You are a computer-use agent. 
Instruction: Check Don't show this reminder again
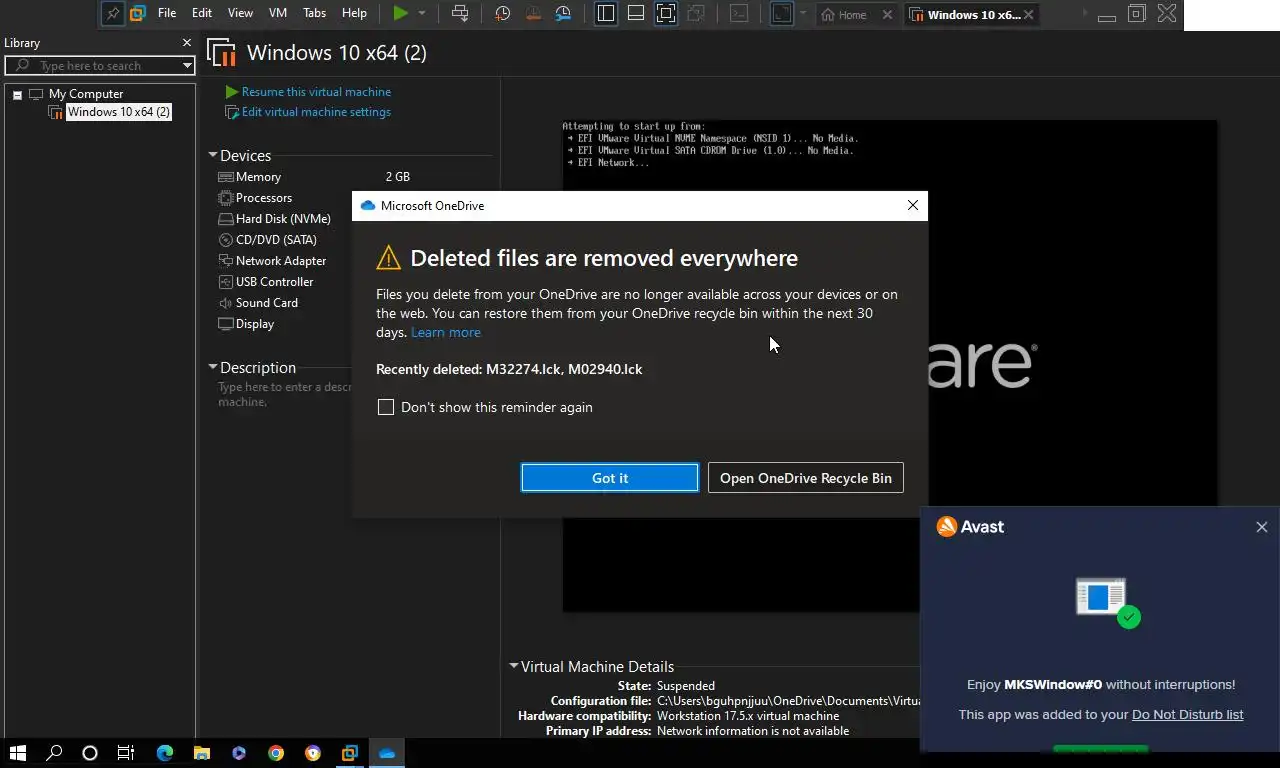386,407
